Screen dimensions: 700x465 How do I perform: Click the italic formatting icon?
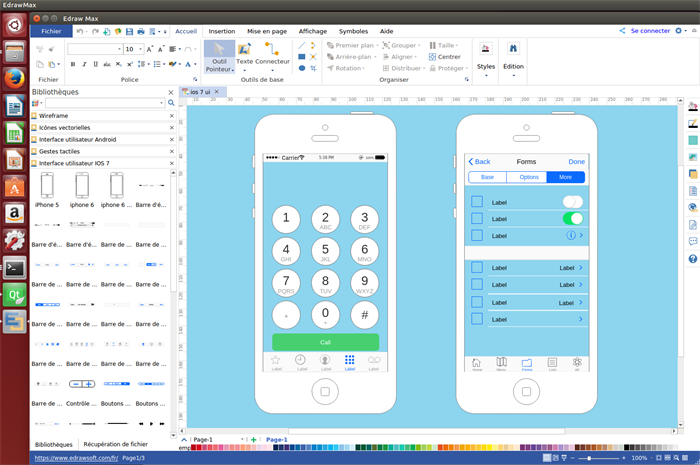(x=84, y=64)
